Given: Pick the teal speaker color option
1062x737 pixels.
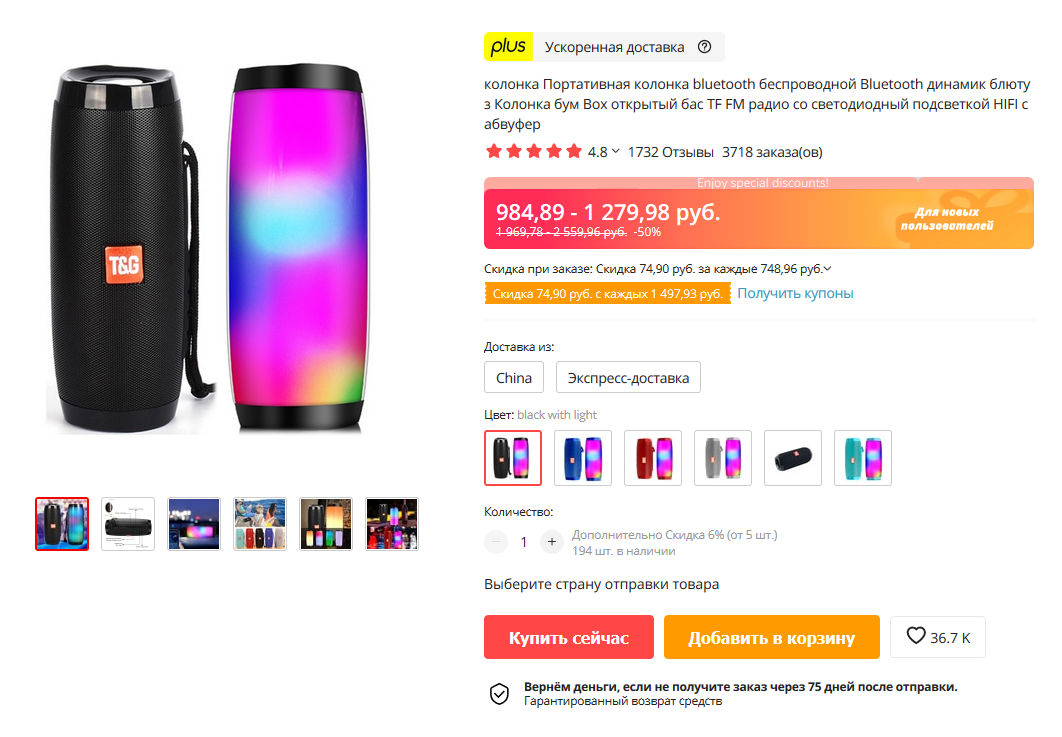Looking at the screenshot, I should (862, 458).
